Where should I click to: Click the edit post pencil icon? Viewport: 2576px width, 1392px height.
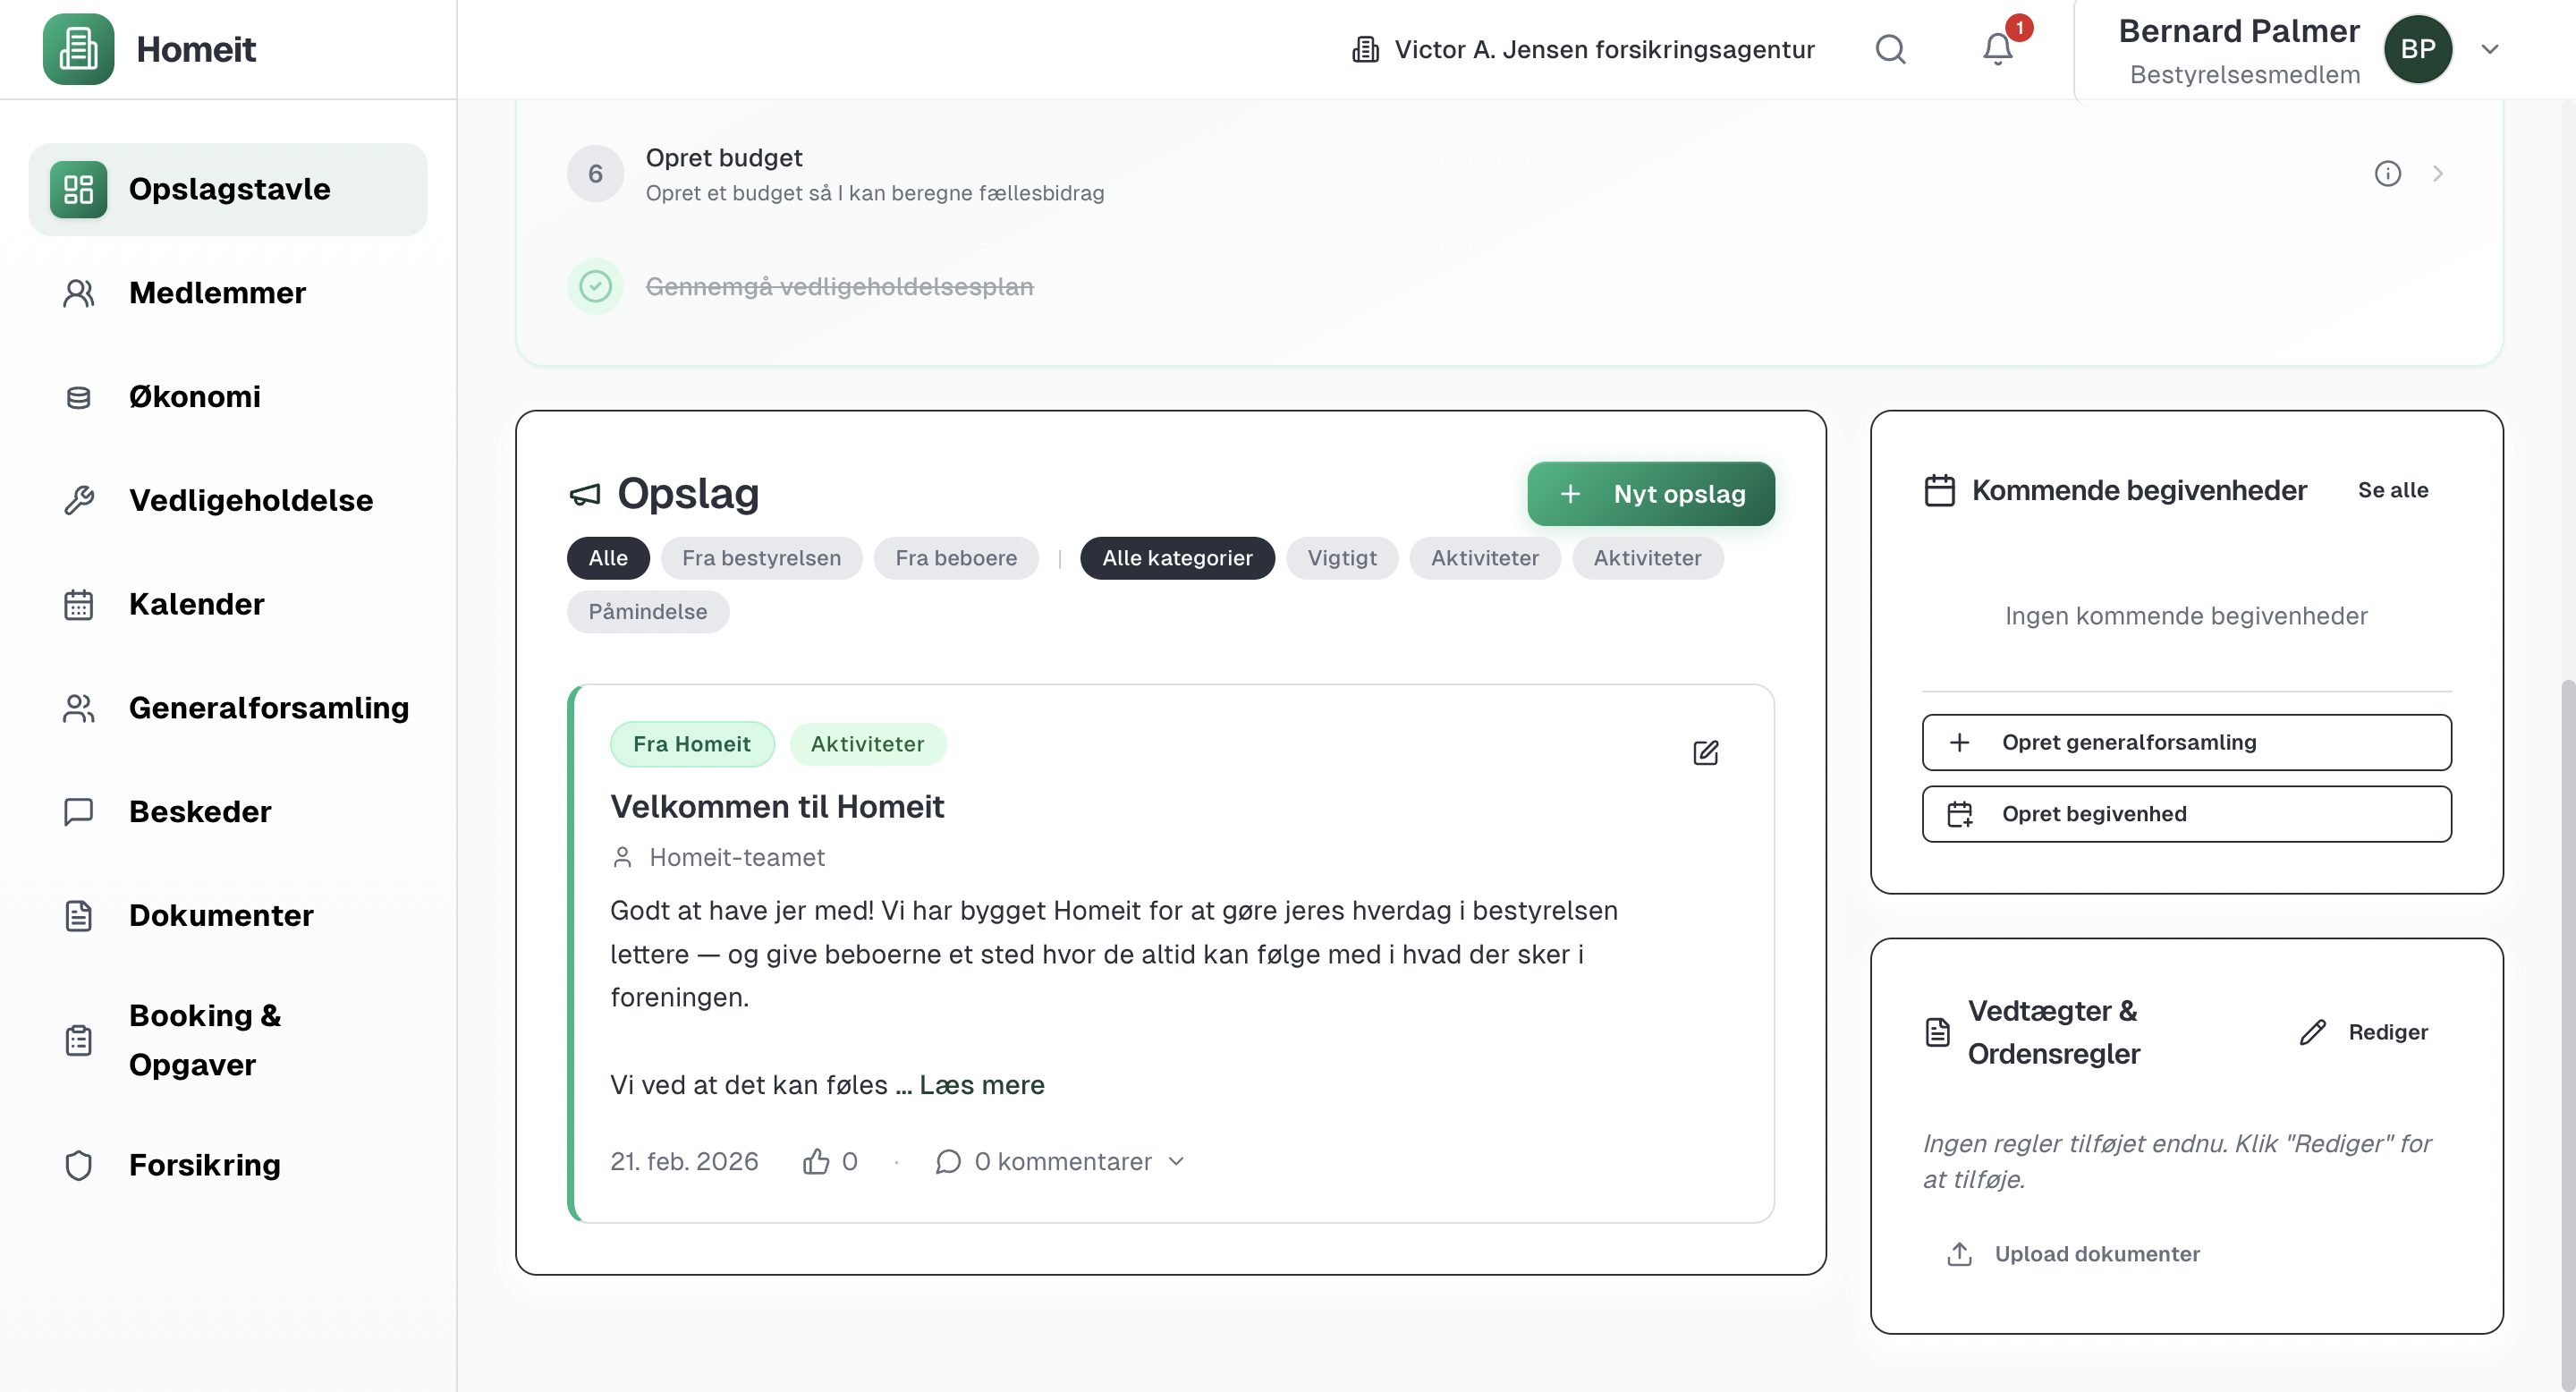[x=1705, y=753]
